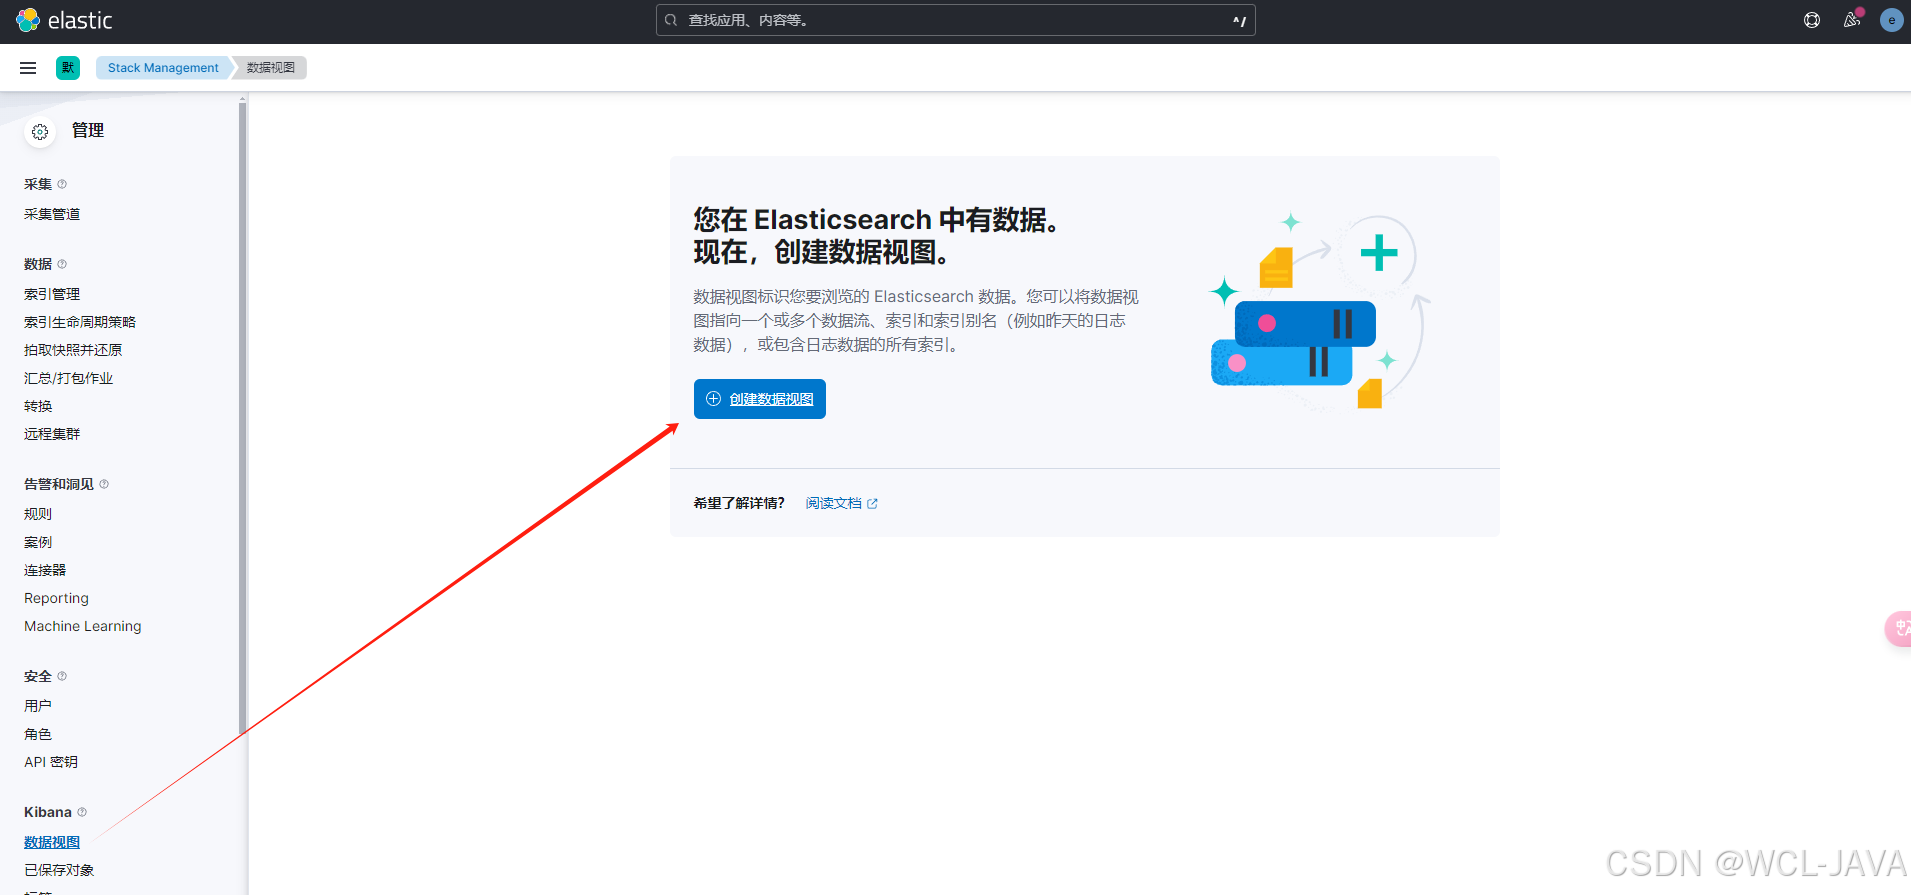Image resolution: width=1911 pixels, height=895 pixels.
Task: Click the info icon next to Kibana
Action: coord(82,812)
